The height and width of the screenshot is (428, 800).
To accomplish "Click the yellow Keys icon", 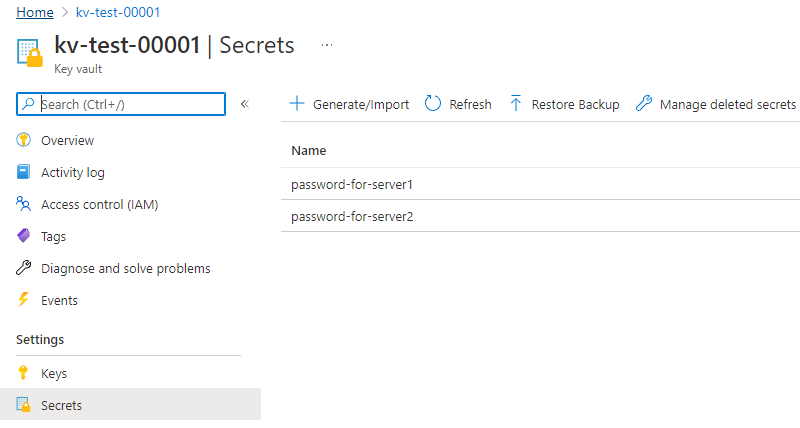I will click(x=23, y=373).
